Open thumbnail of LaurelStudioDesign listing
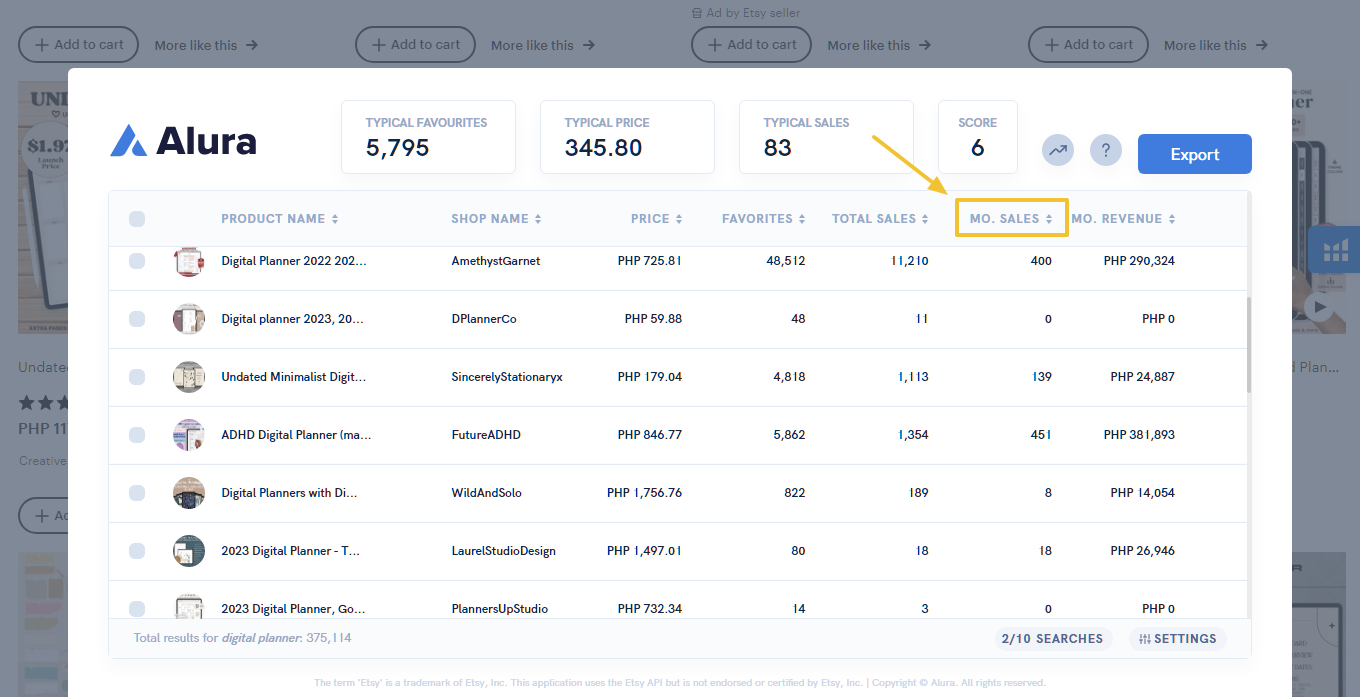The width and height of the screenshot is (1360, 697). tap(189, 551)
